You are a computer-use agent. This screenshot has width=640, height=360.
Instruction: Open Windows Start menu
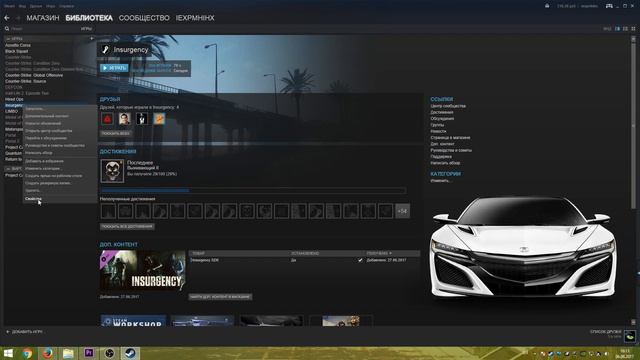[x=8, y=353]
